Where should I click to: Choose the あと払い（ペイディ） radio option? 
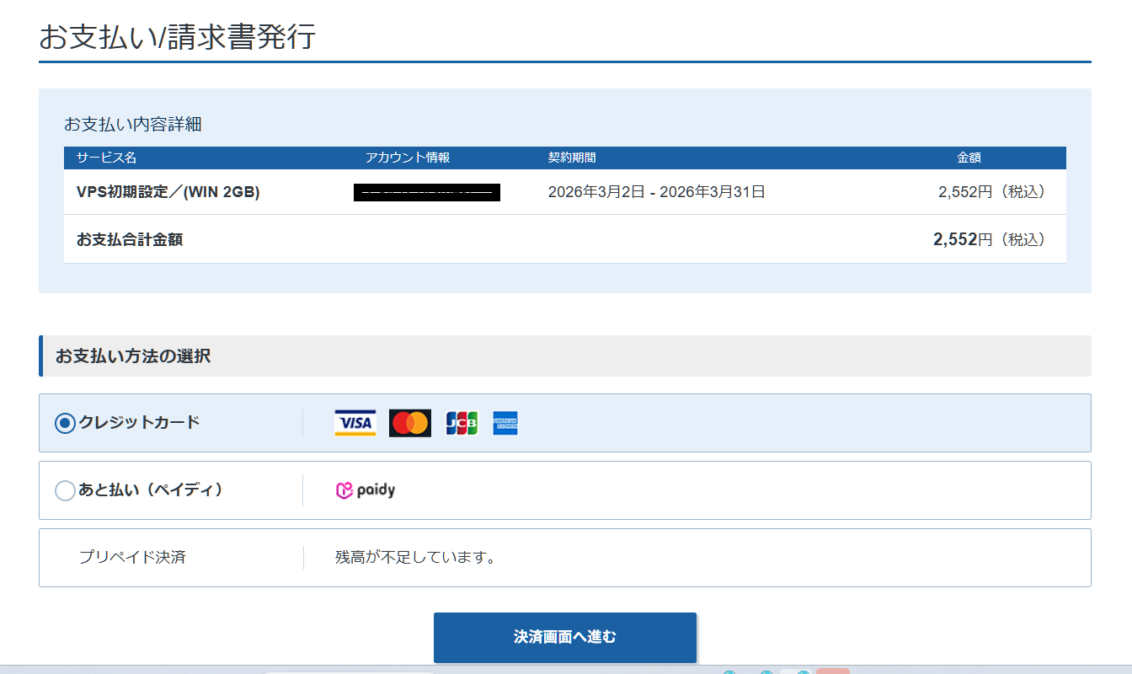point(65,490)
